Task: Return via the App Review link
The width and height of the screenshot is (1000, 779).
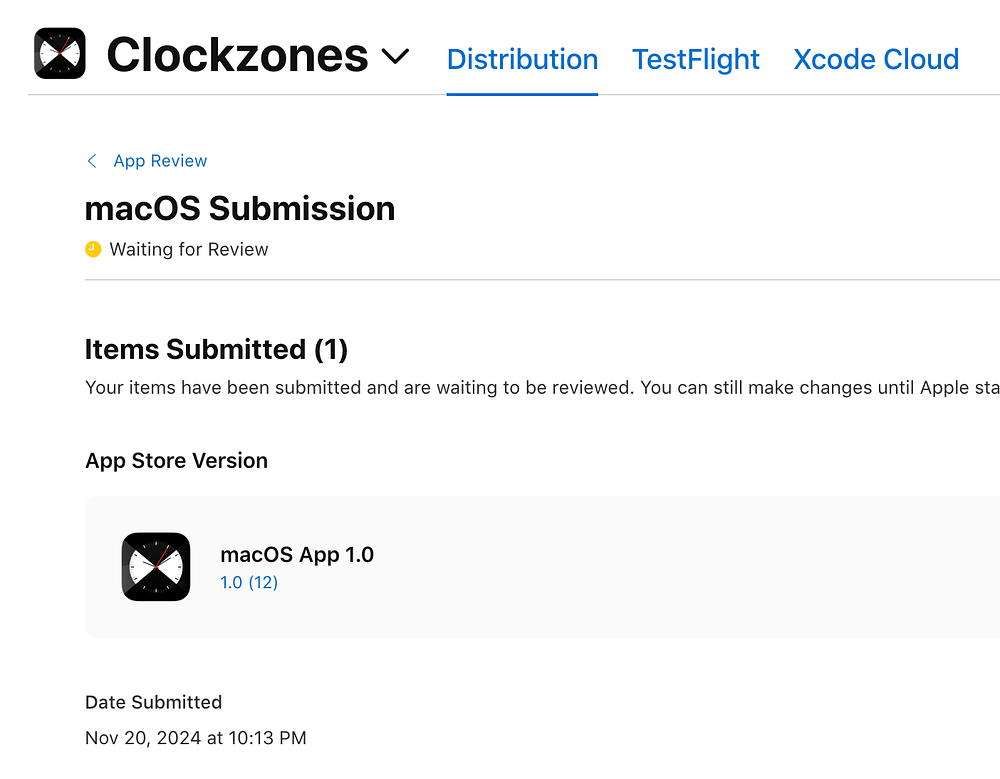Action: (160, 161)
